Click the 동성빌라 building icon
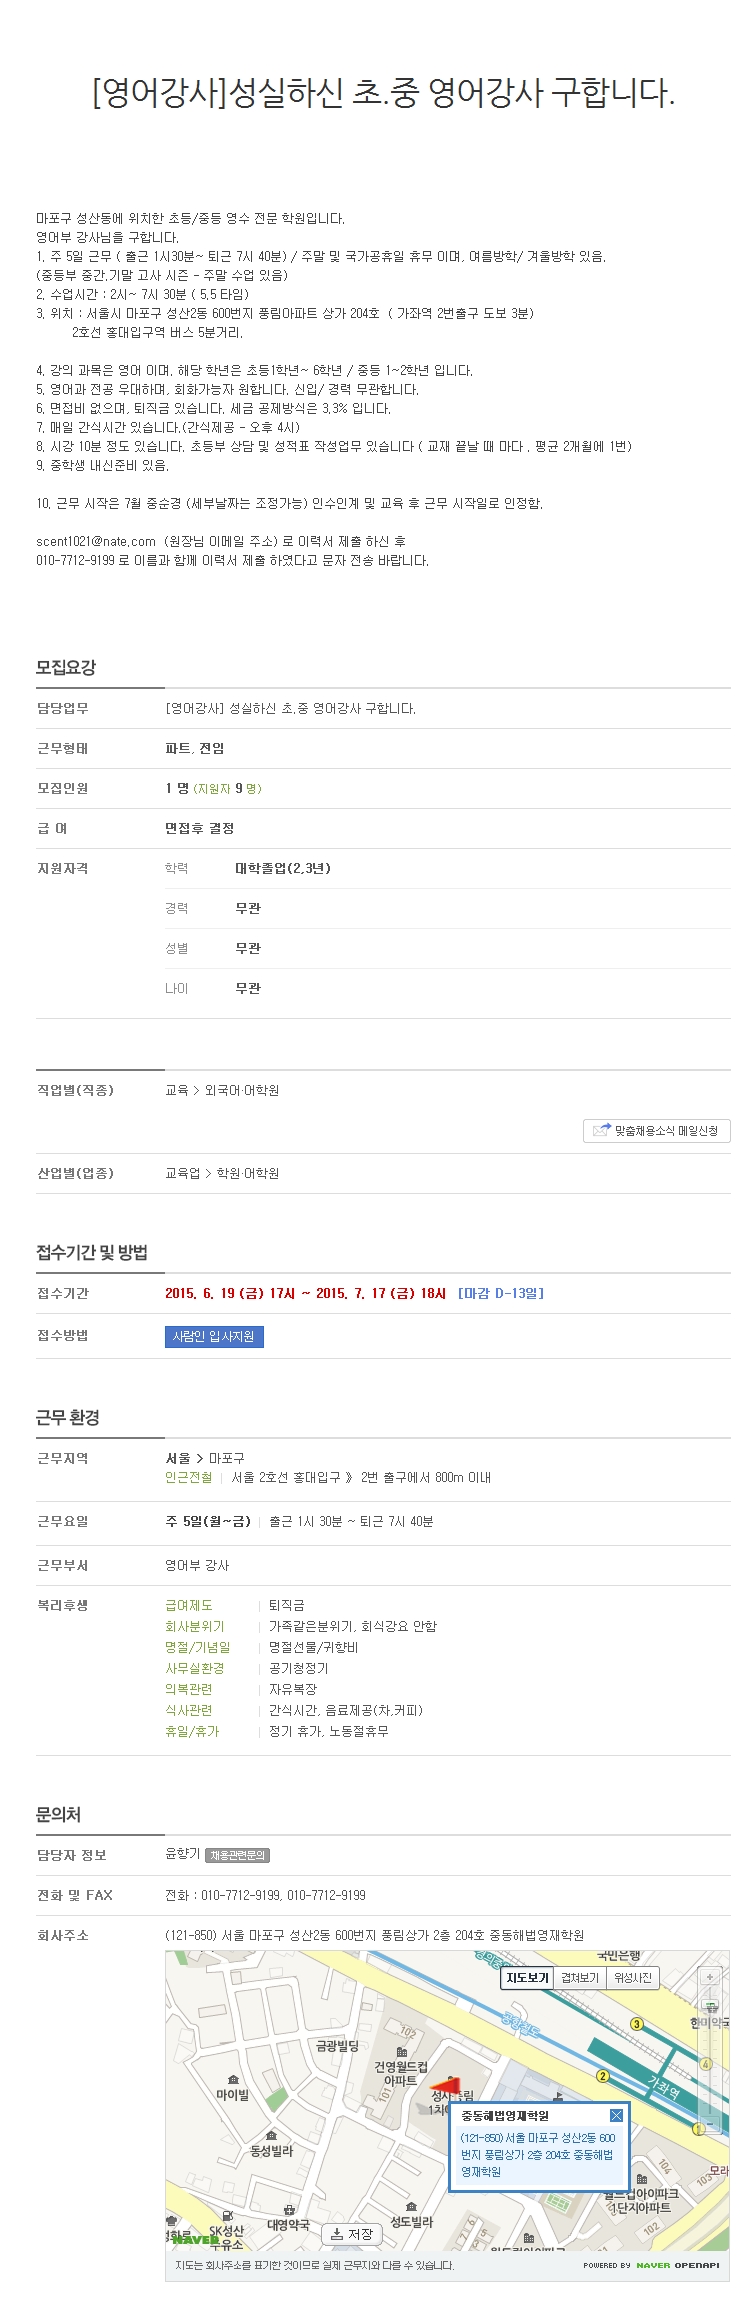753x2310 pixels. click(271, 2135)
